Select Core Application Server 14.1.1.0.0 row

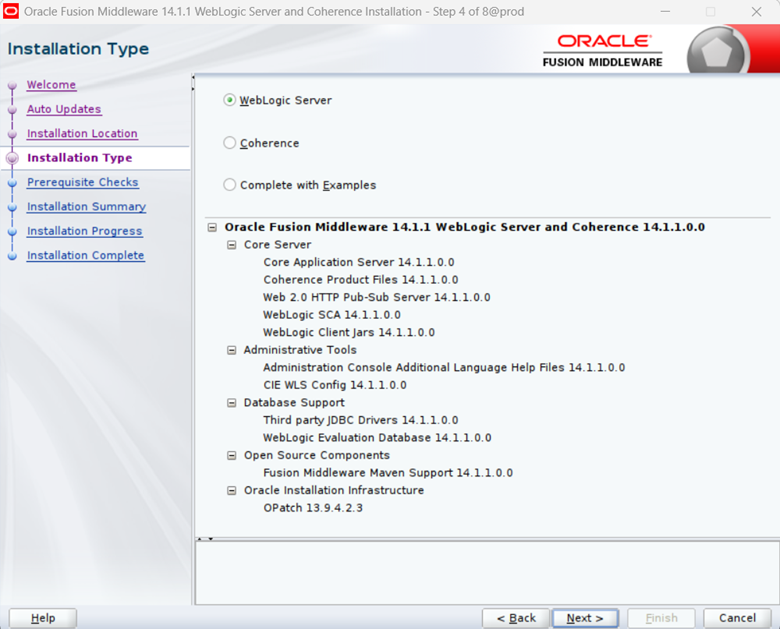[x=359, y=262]
